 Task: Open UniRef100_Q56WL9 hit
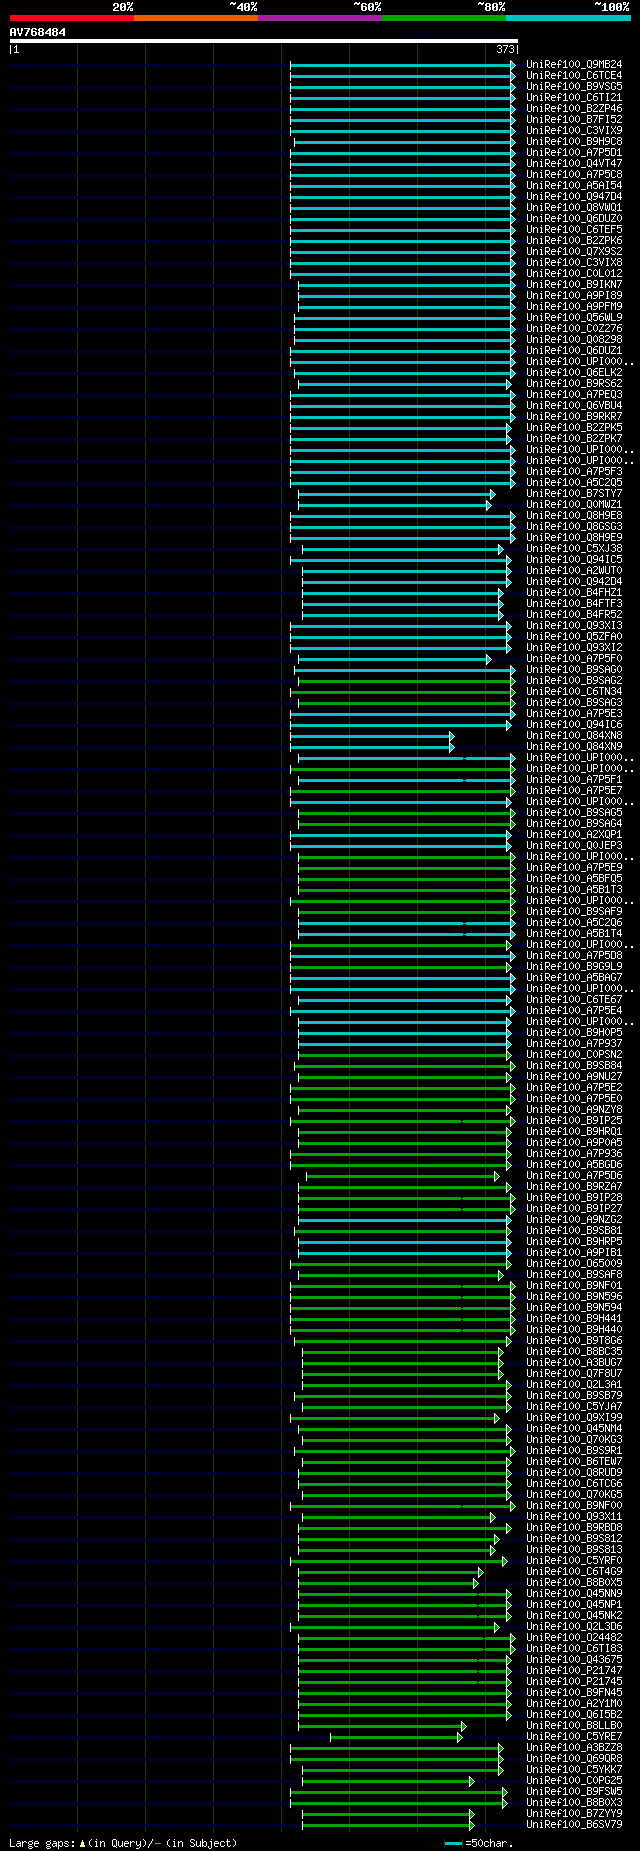(574, 318)
